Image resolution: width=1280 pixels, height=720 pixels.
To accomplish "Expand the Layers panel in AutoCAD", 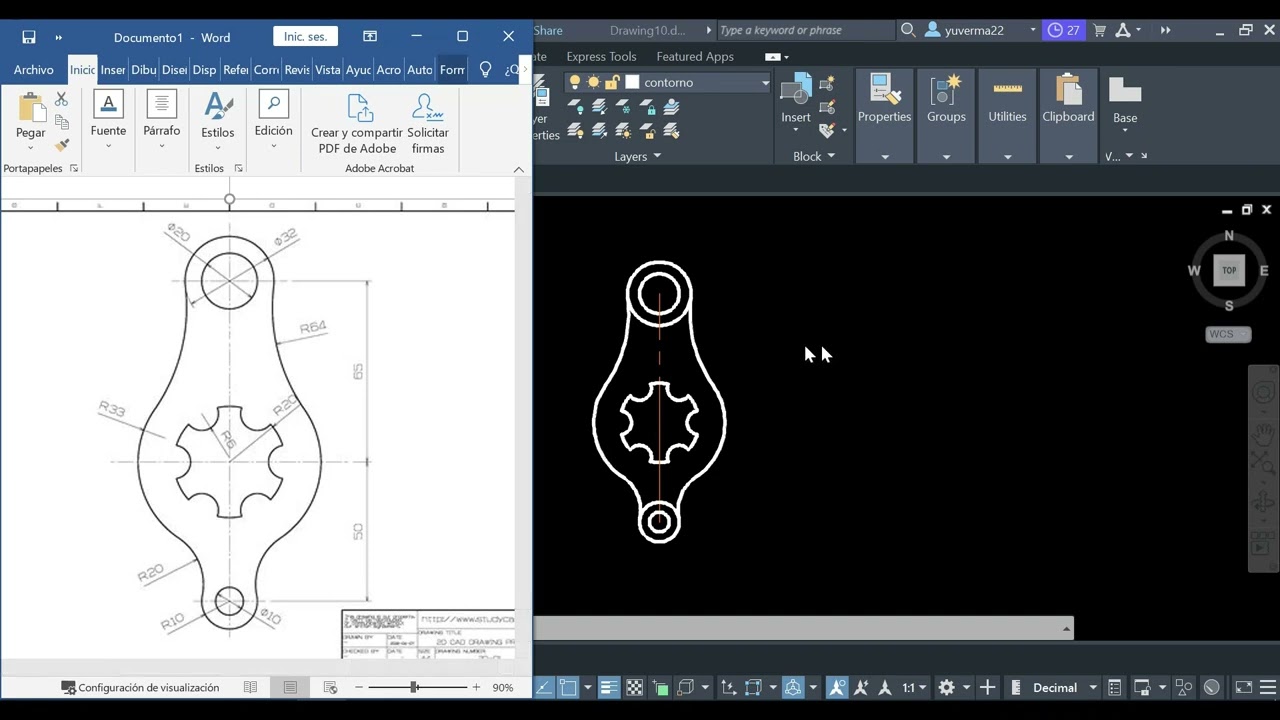I will pyautogui.click(x=637, y=157).
